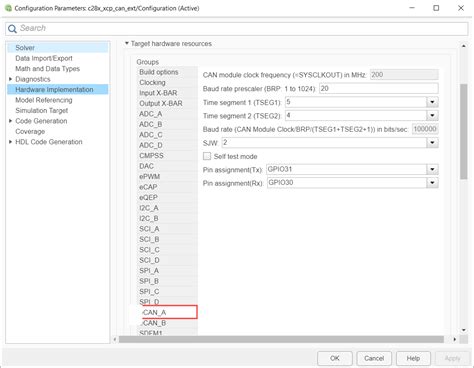The image size is (474, 368).
Task: Select SCI_B group
Action: 167,239
